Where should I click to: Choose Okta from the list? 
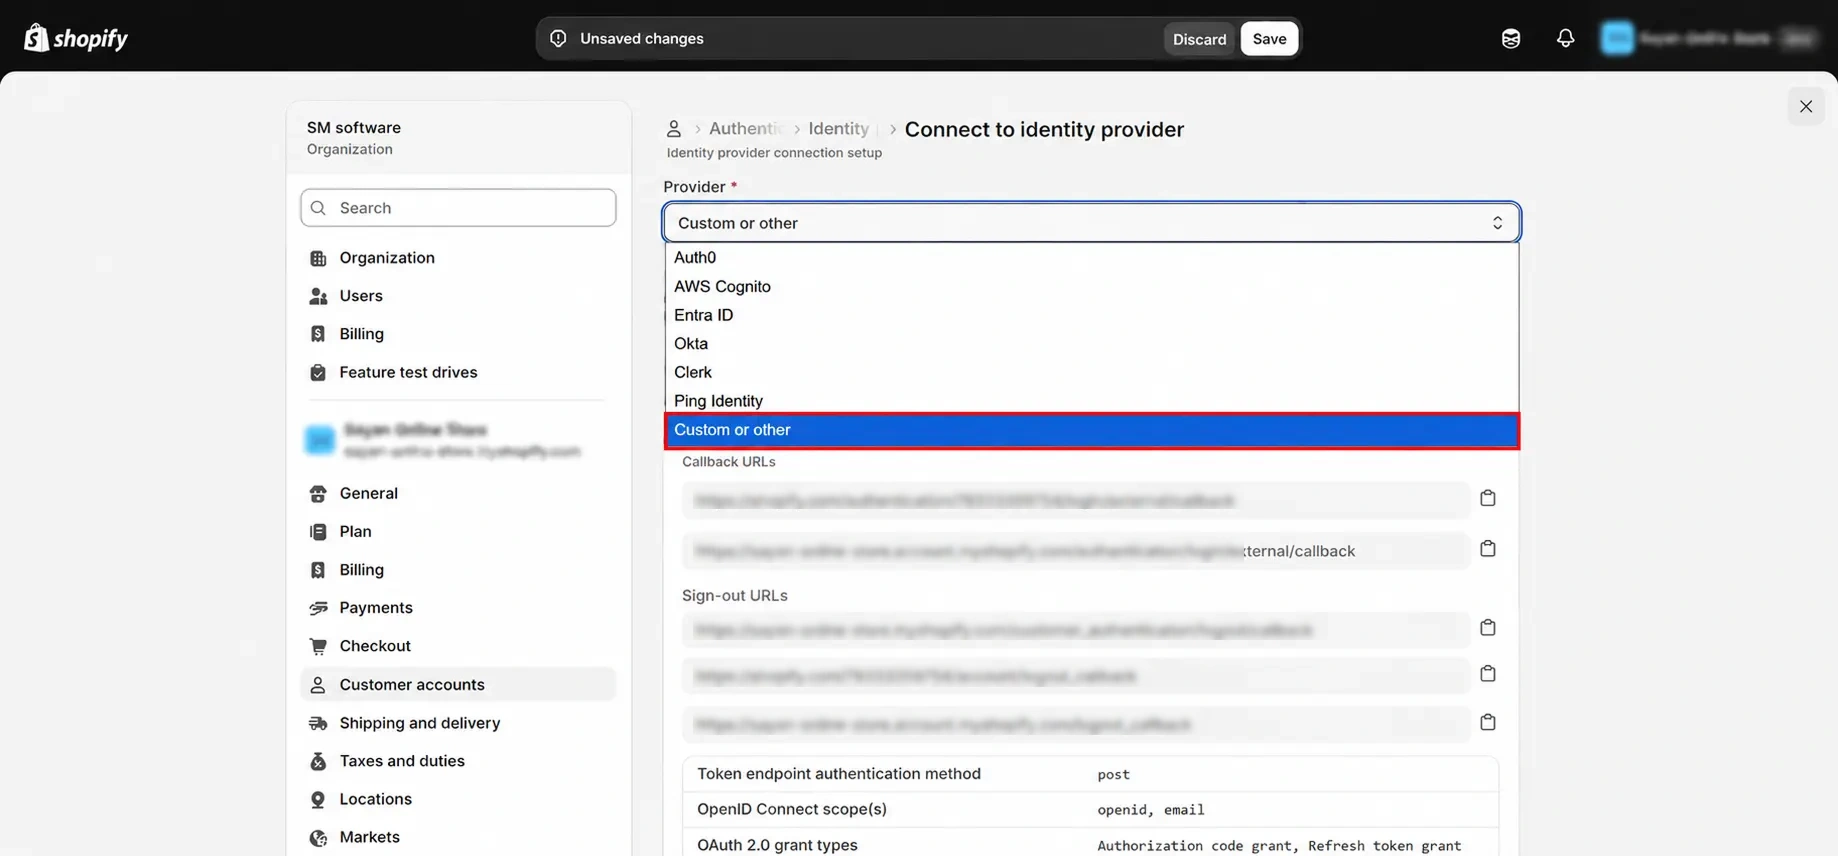click(1091, 344)
